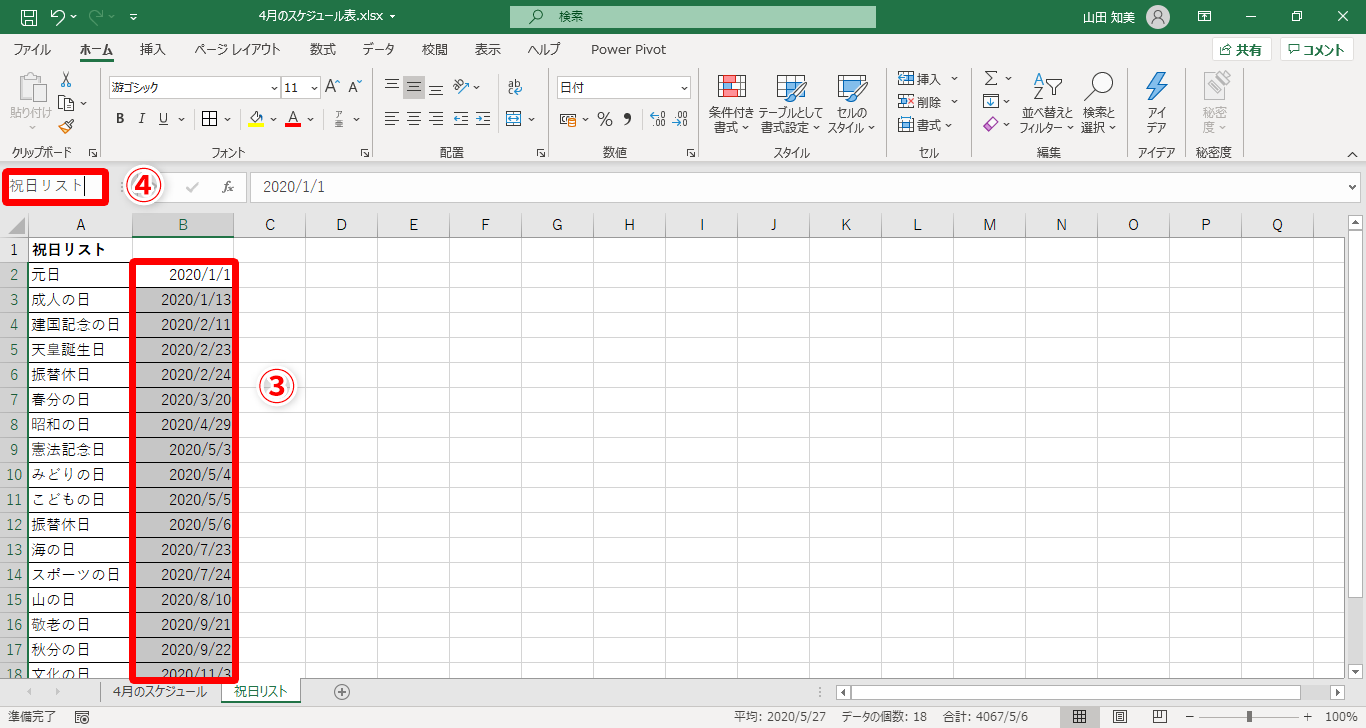The width and height of the screenshot is (1366, 728).
Task: Open the font name dropdown 游ゴシック
Action: pyautogui.click(x=274, y=87)
